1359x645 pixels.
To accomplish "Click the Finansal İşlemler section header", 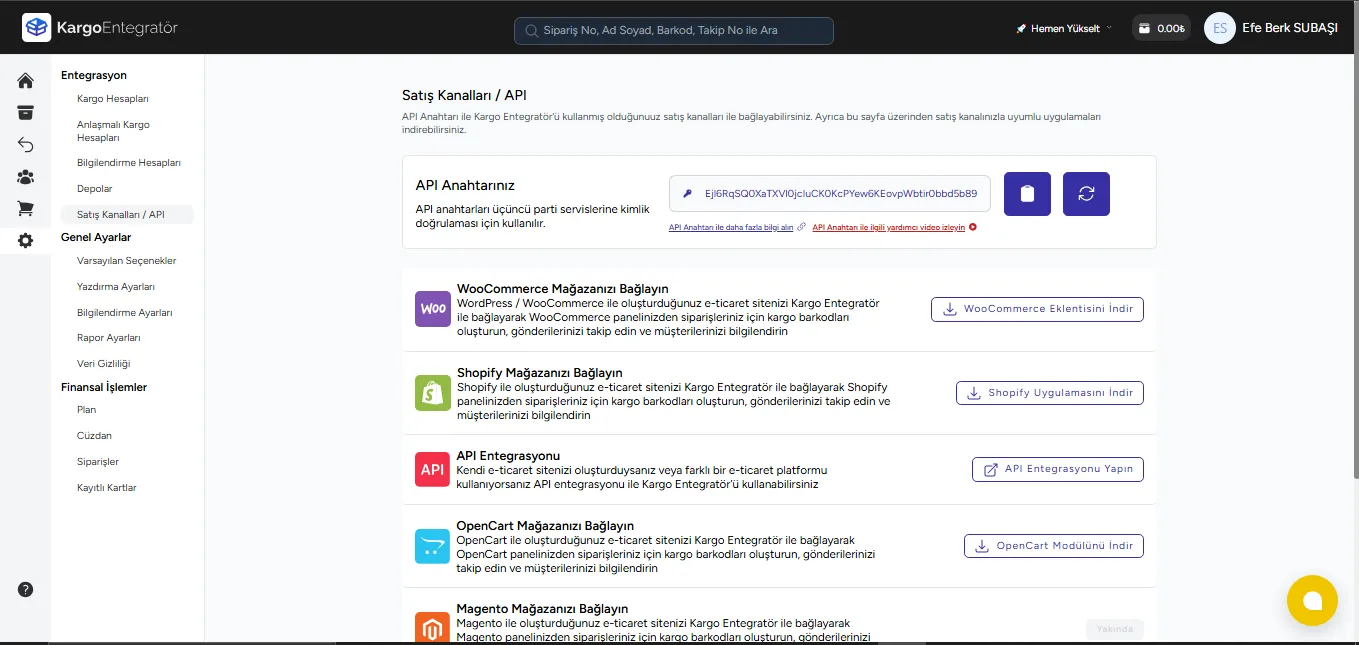I will [x=104, y=387].
